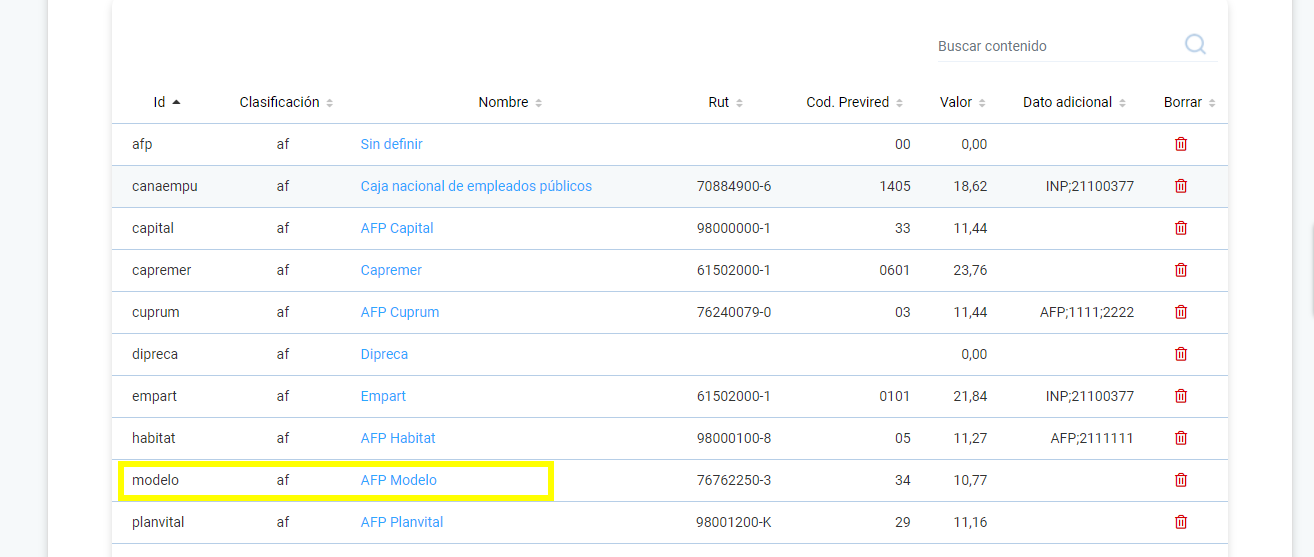The width and height of the screenshot is (1314, 557).
Task: Delete the planvital row via trash icon
Action: [1181, 522]
